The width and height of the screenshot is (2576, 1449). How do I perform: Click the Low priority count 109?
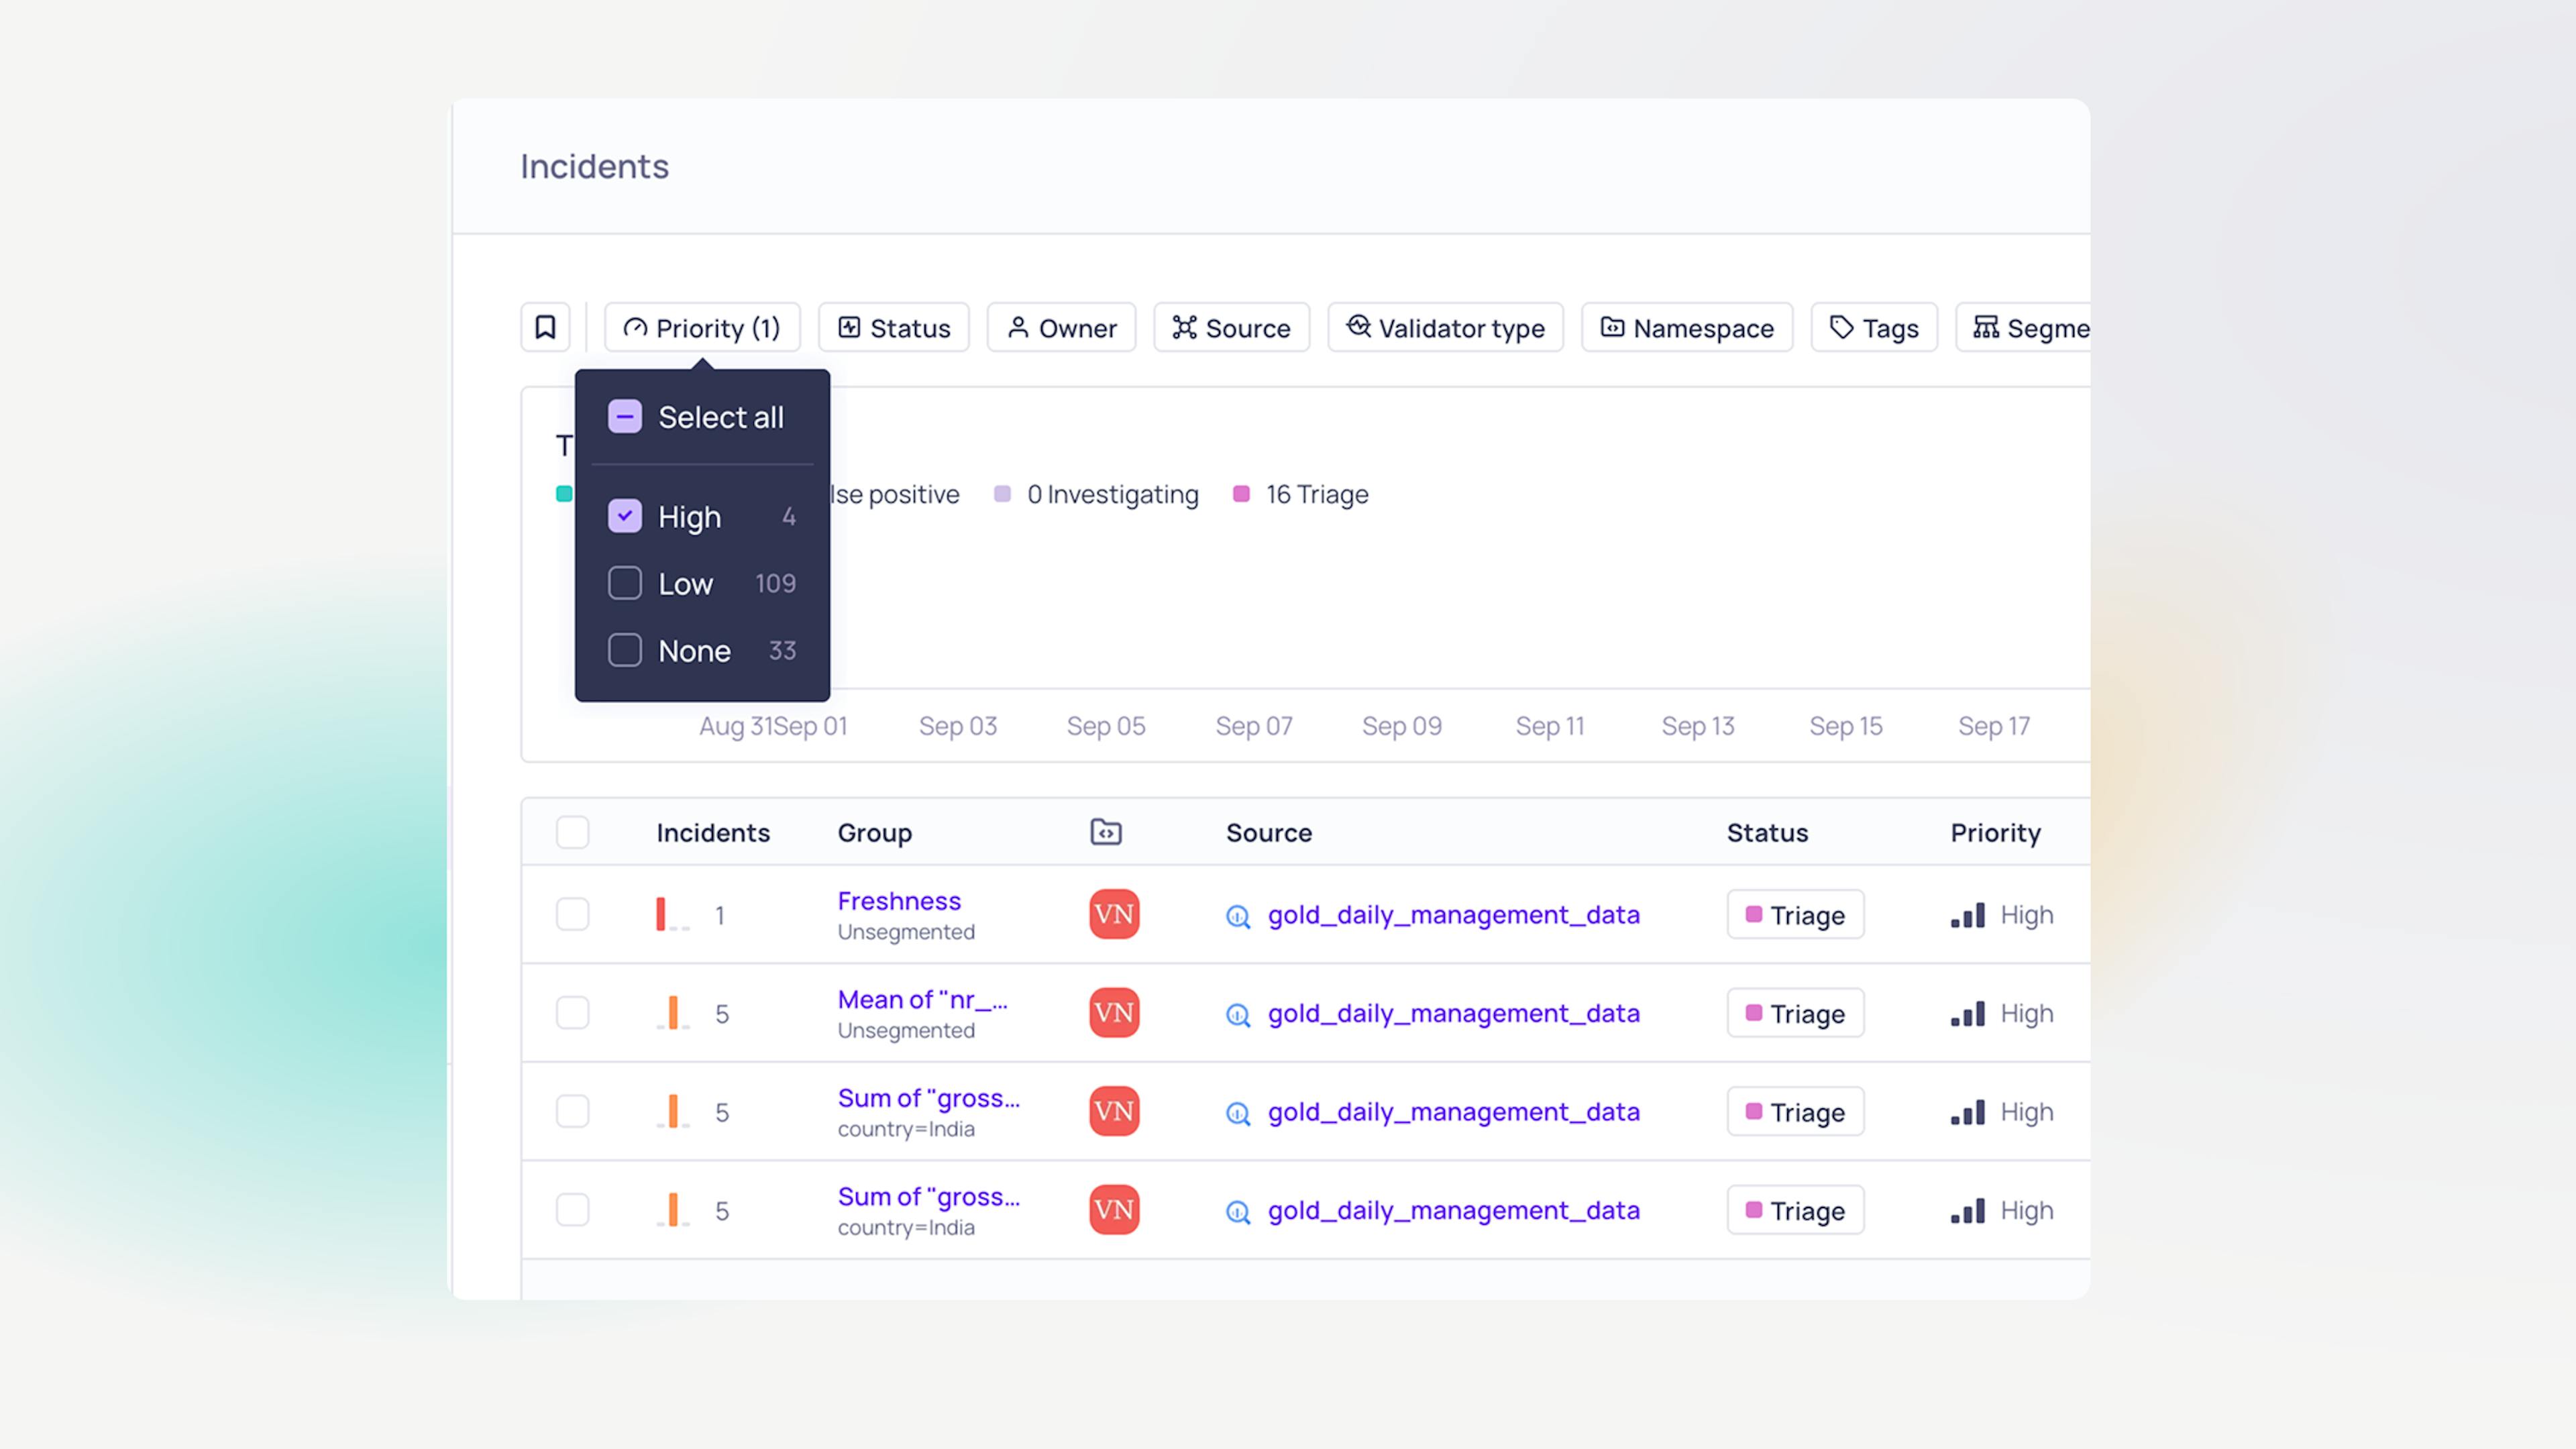point(775,583)
